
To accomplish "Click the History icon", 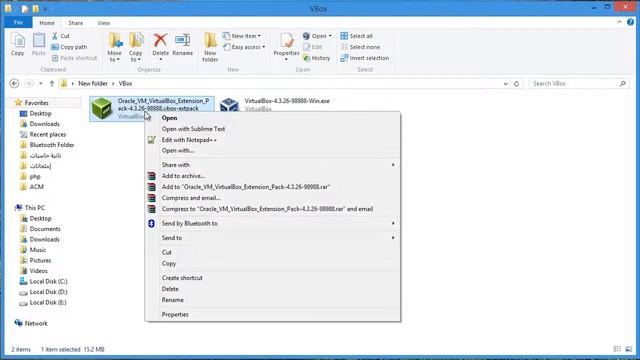I will click(307, 58).
